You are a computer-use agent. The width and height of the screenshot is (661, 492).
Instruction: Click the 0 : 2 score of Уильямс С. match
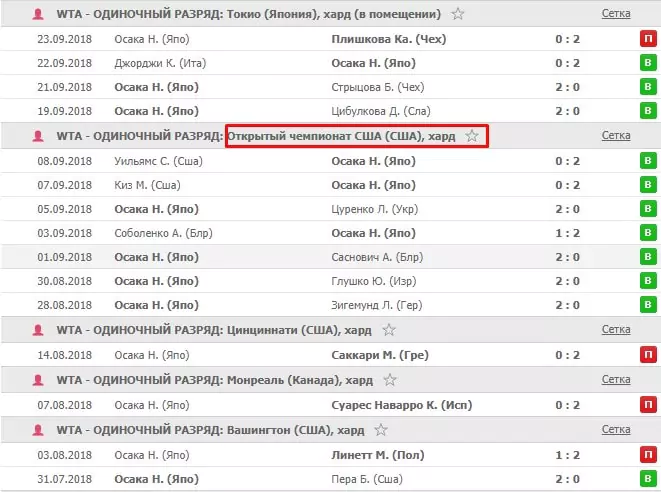(567, 161)
